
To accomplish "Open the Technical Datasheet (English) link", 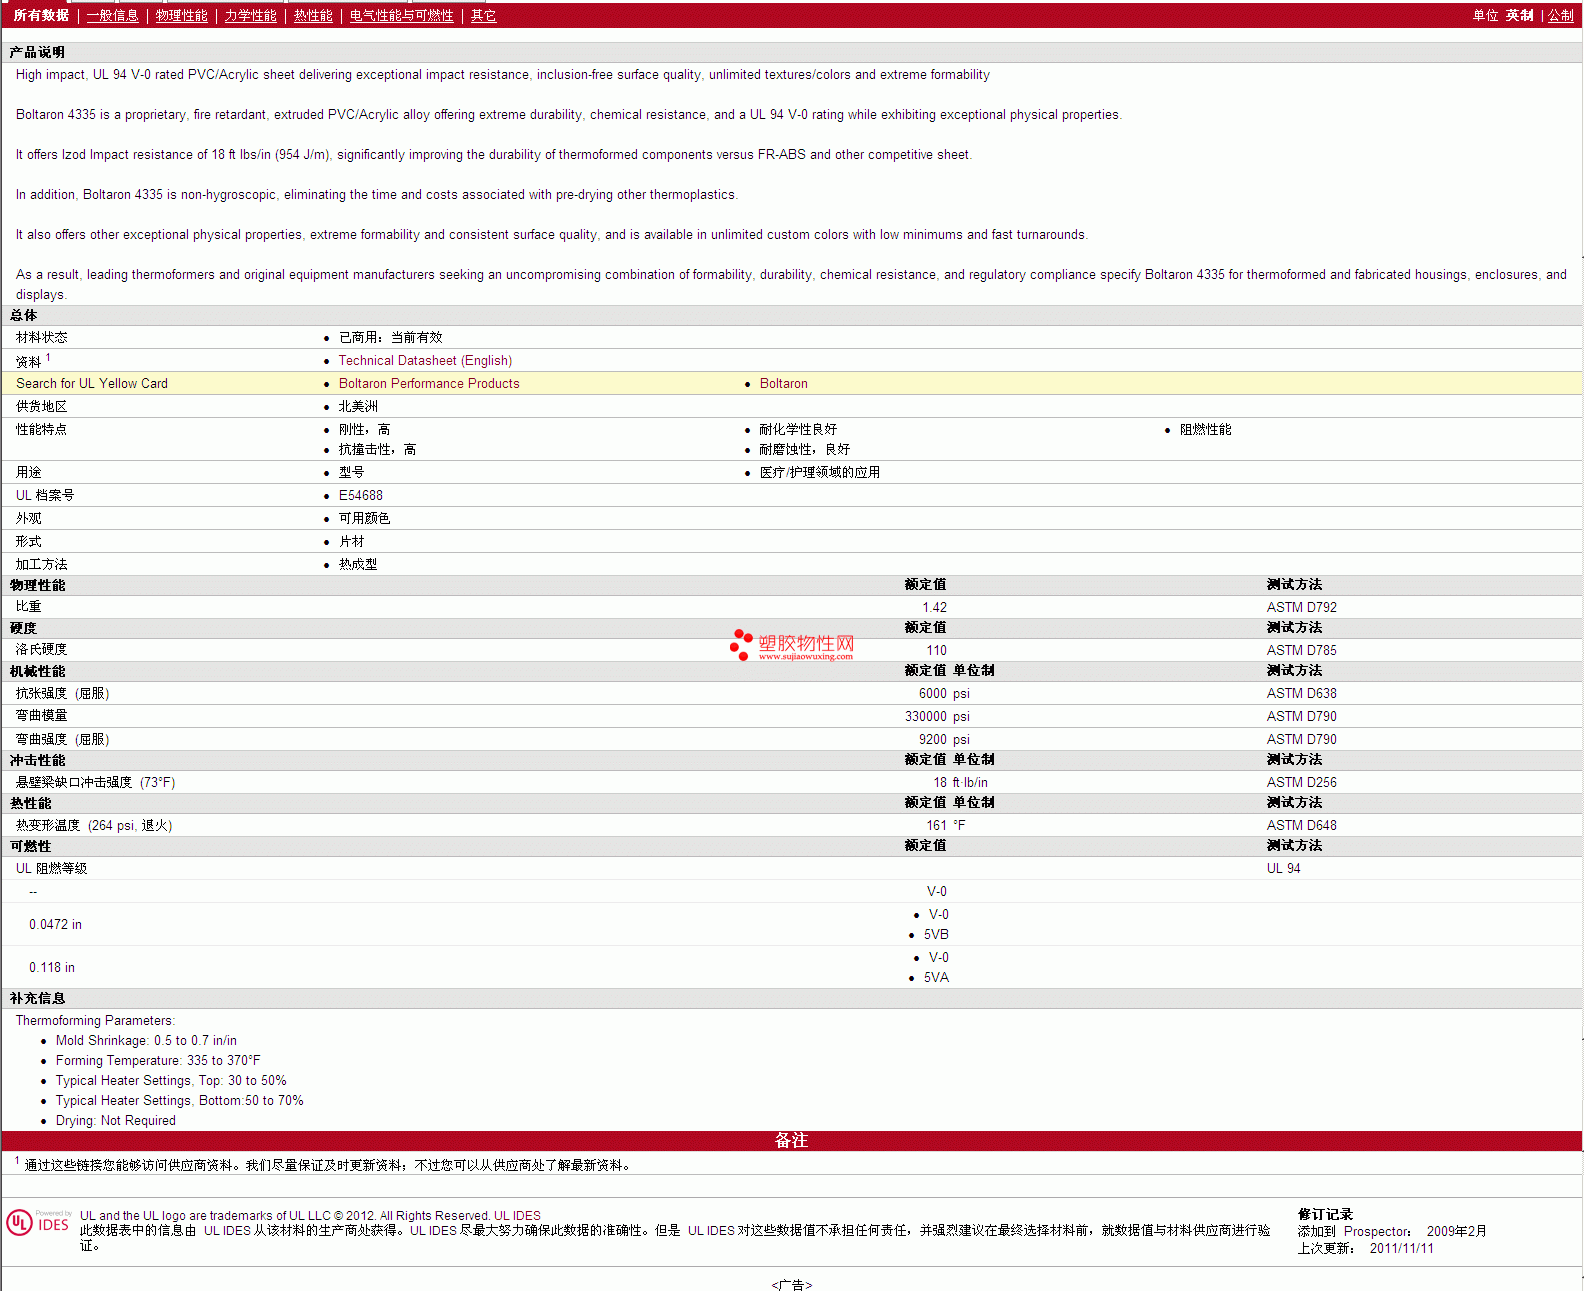I will pos(425,361).
